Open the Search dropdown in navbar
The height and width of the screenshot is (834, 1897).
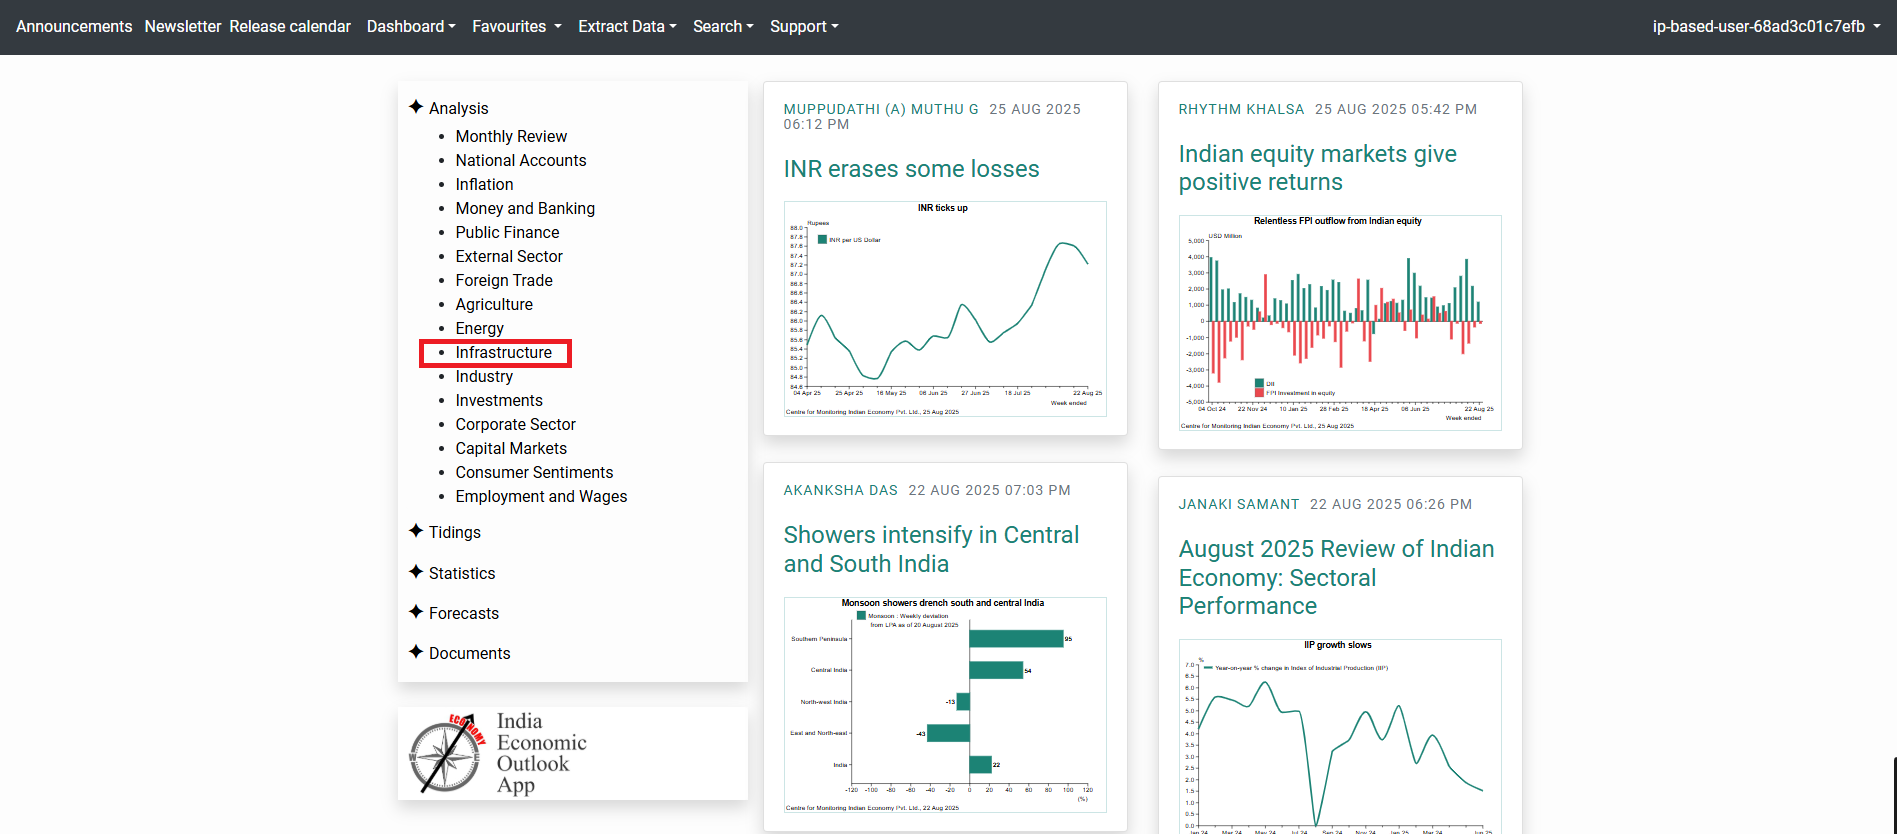(x=722, y=27)
